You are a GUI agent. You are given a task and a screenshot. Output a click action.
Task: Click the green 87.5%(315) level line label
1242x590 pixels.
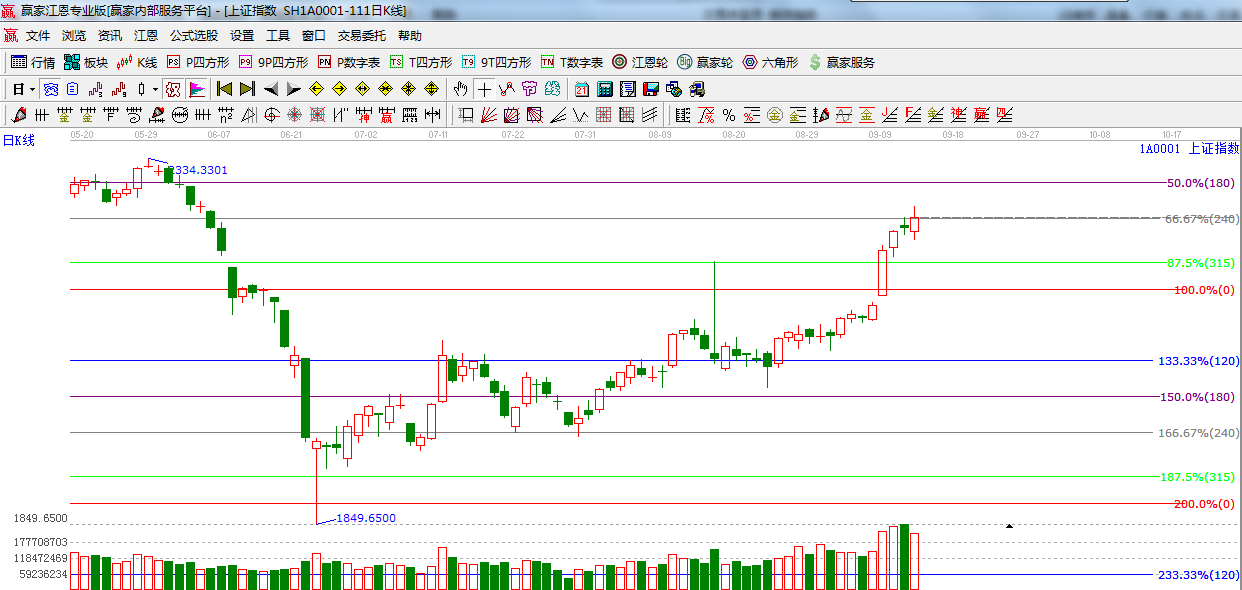click(x=1201, y=263)
